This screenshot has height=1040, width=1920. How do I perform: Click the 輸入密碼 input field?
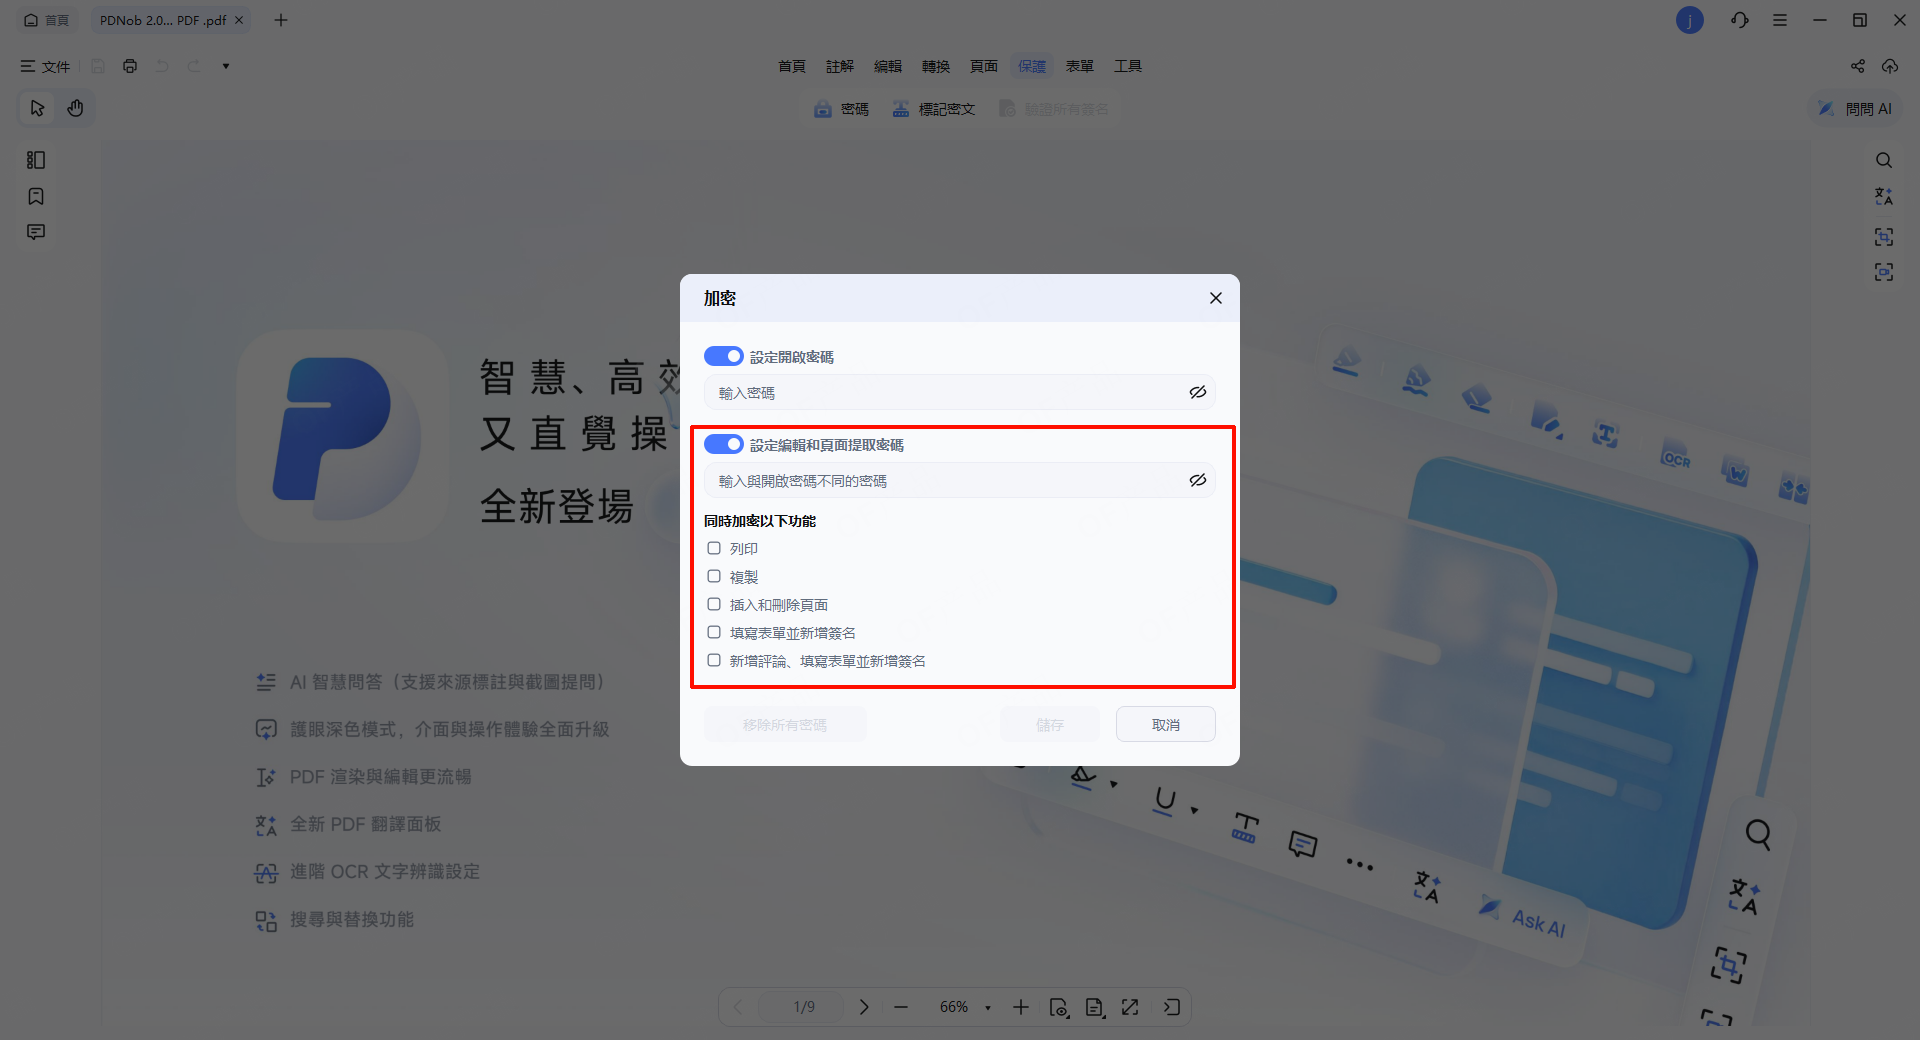click(960, 392)
